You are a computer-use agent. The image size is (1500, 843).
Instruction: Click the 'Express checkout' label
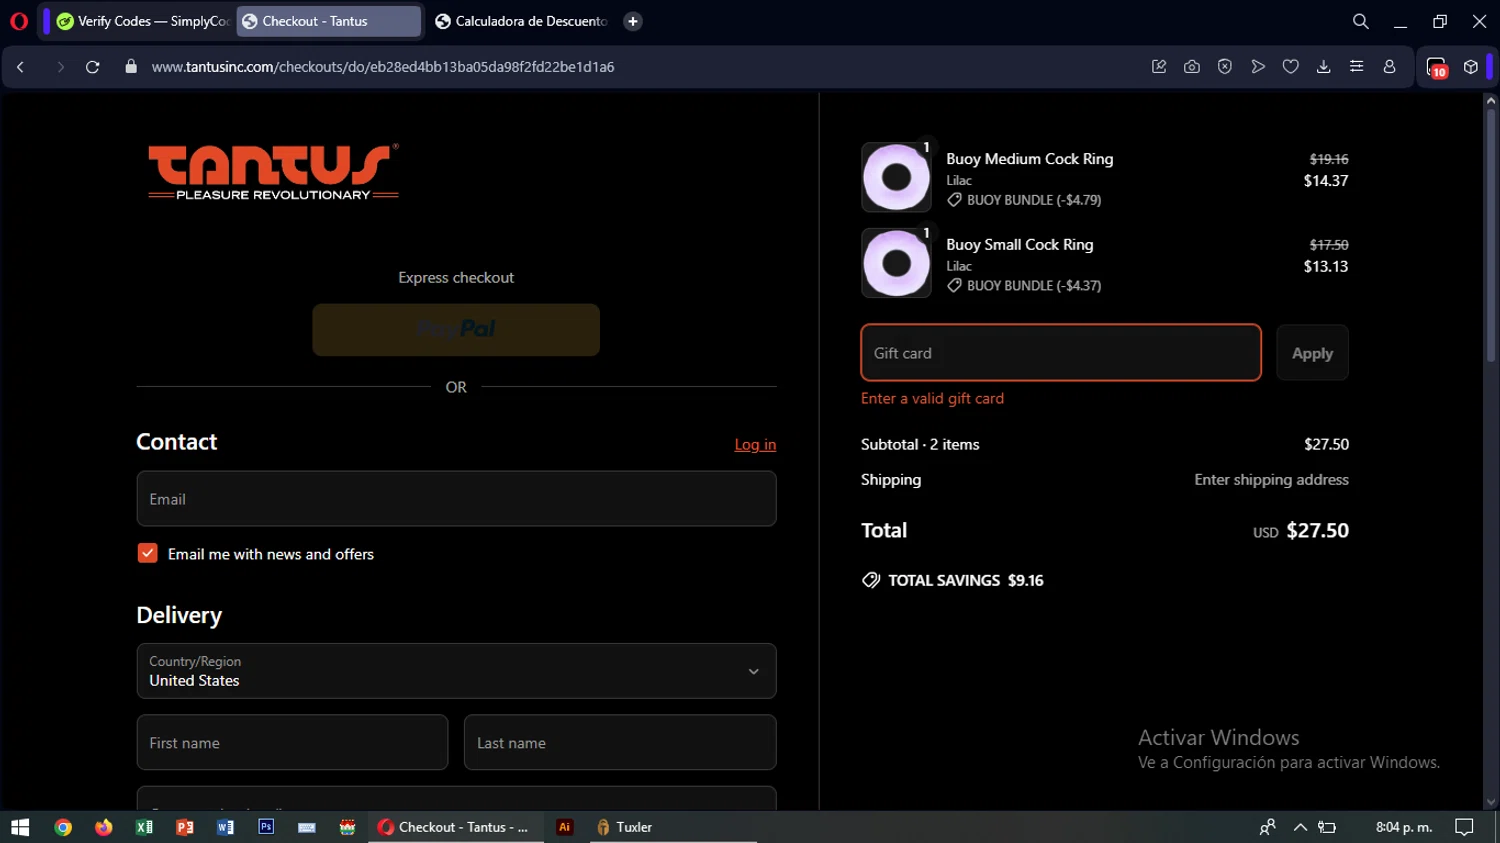click(456, 278)
